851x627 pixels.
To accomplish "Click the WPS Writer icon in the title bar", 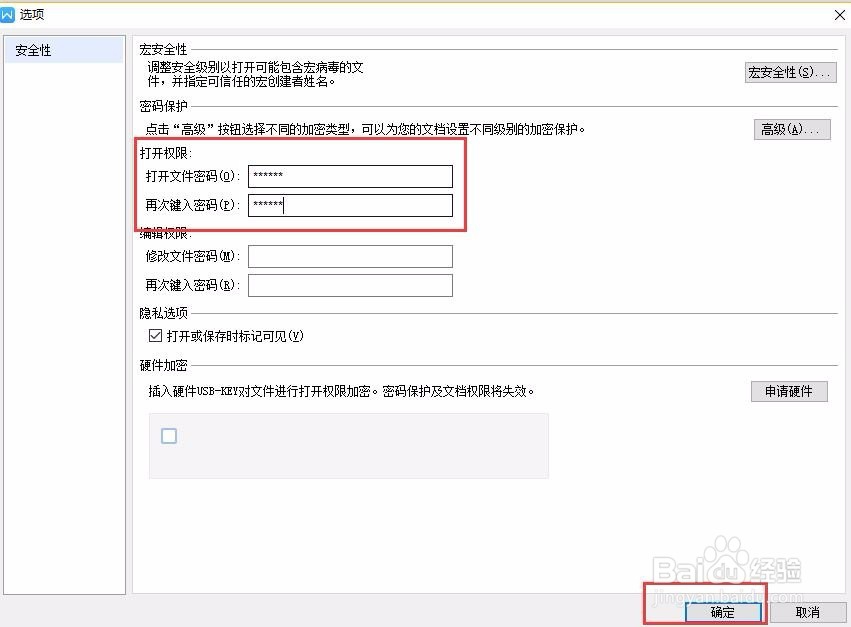I will coord(8,15).
